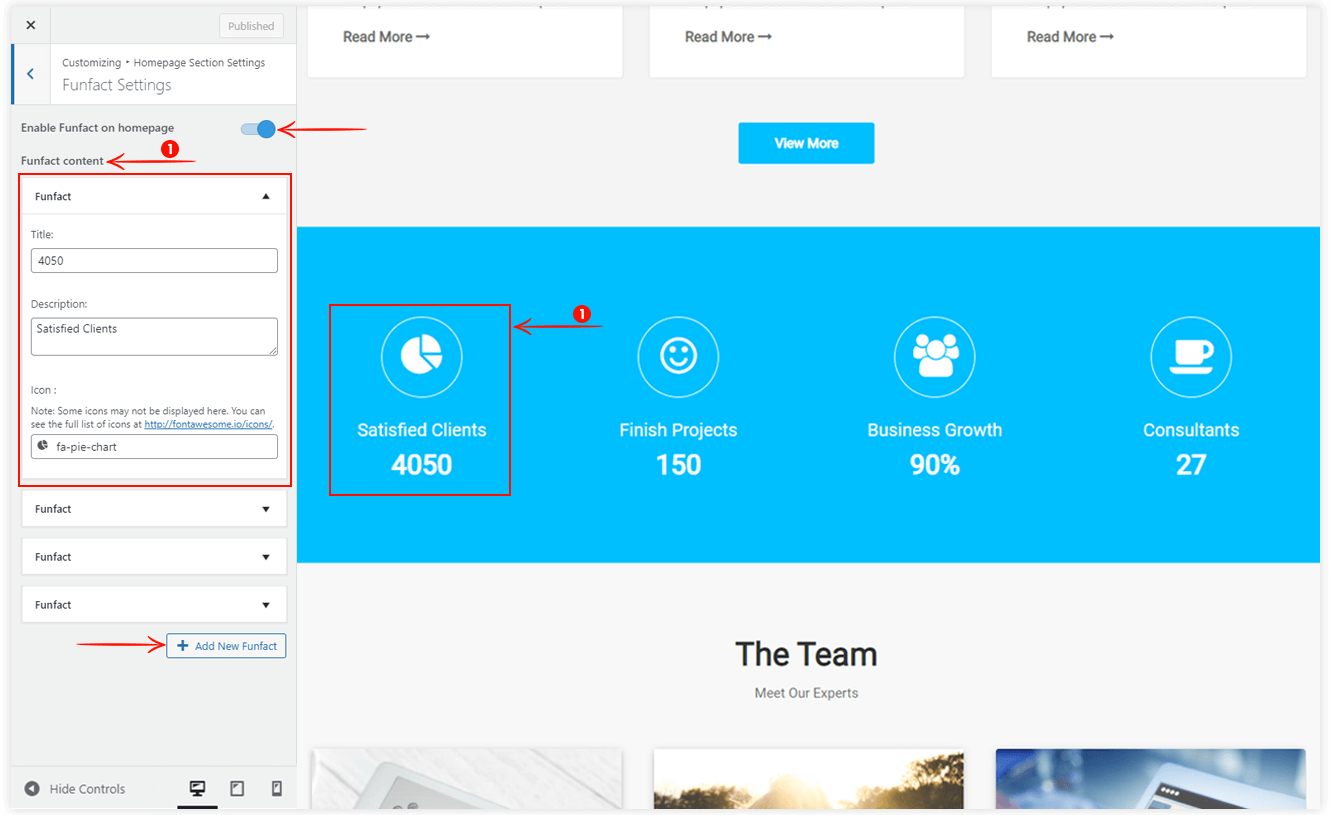The height and width of the screenshot is (815, 1330).
Task: Go back using the left chevron
Action: click(x=31, y=74)
